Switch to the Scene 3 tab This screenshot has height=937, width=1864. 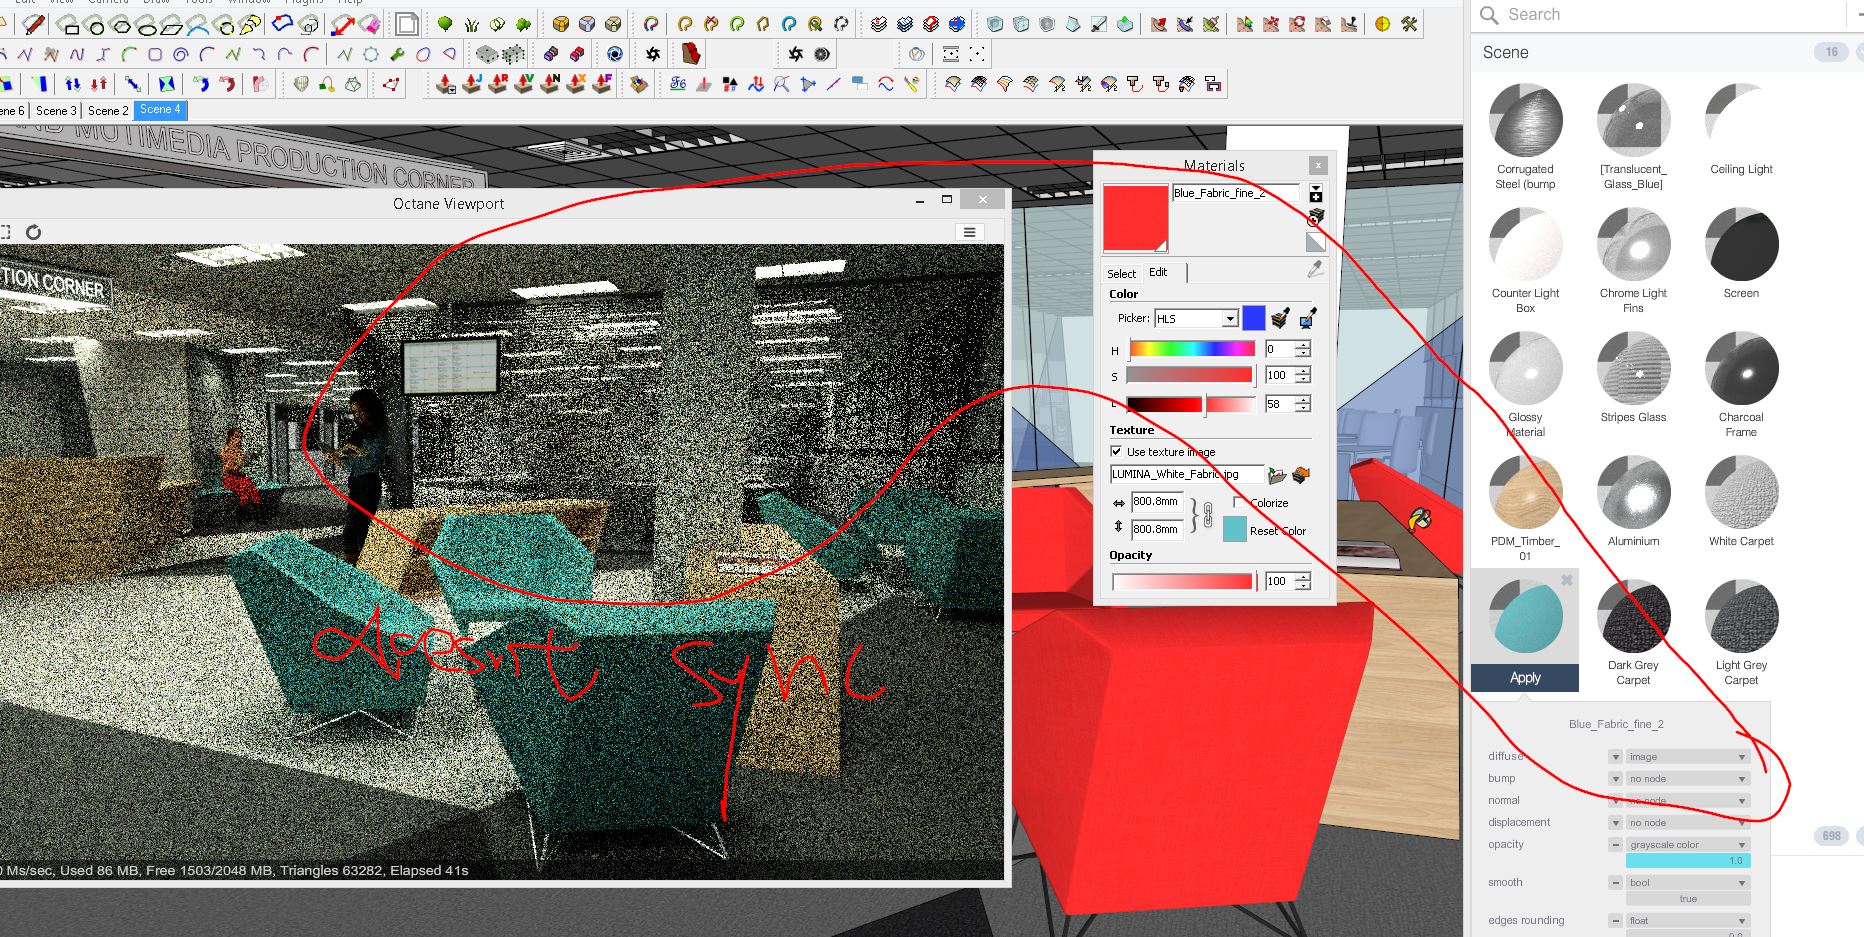pos(56,111)
